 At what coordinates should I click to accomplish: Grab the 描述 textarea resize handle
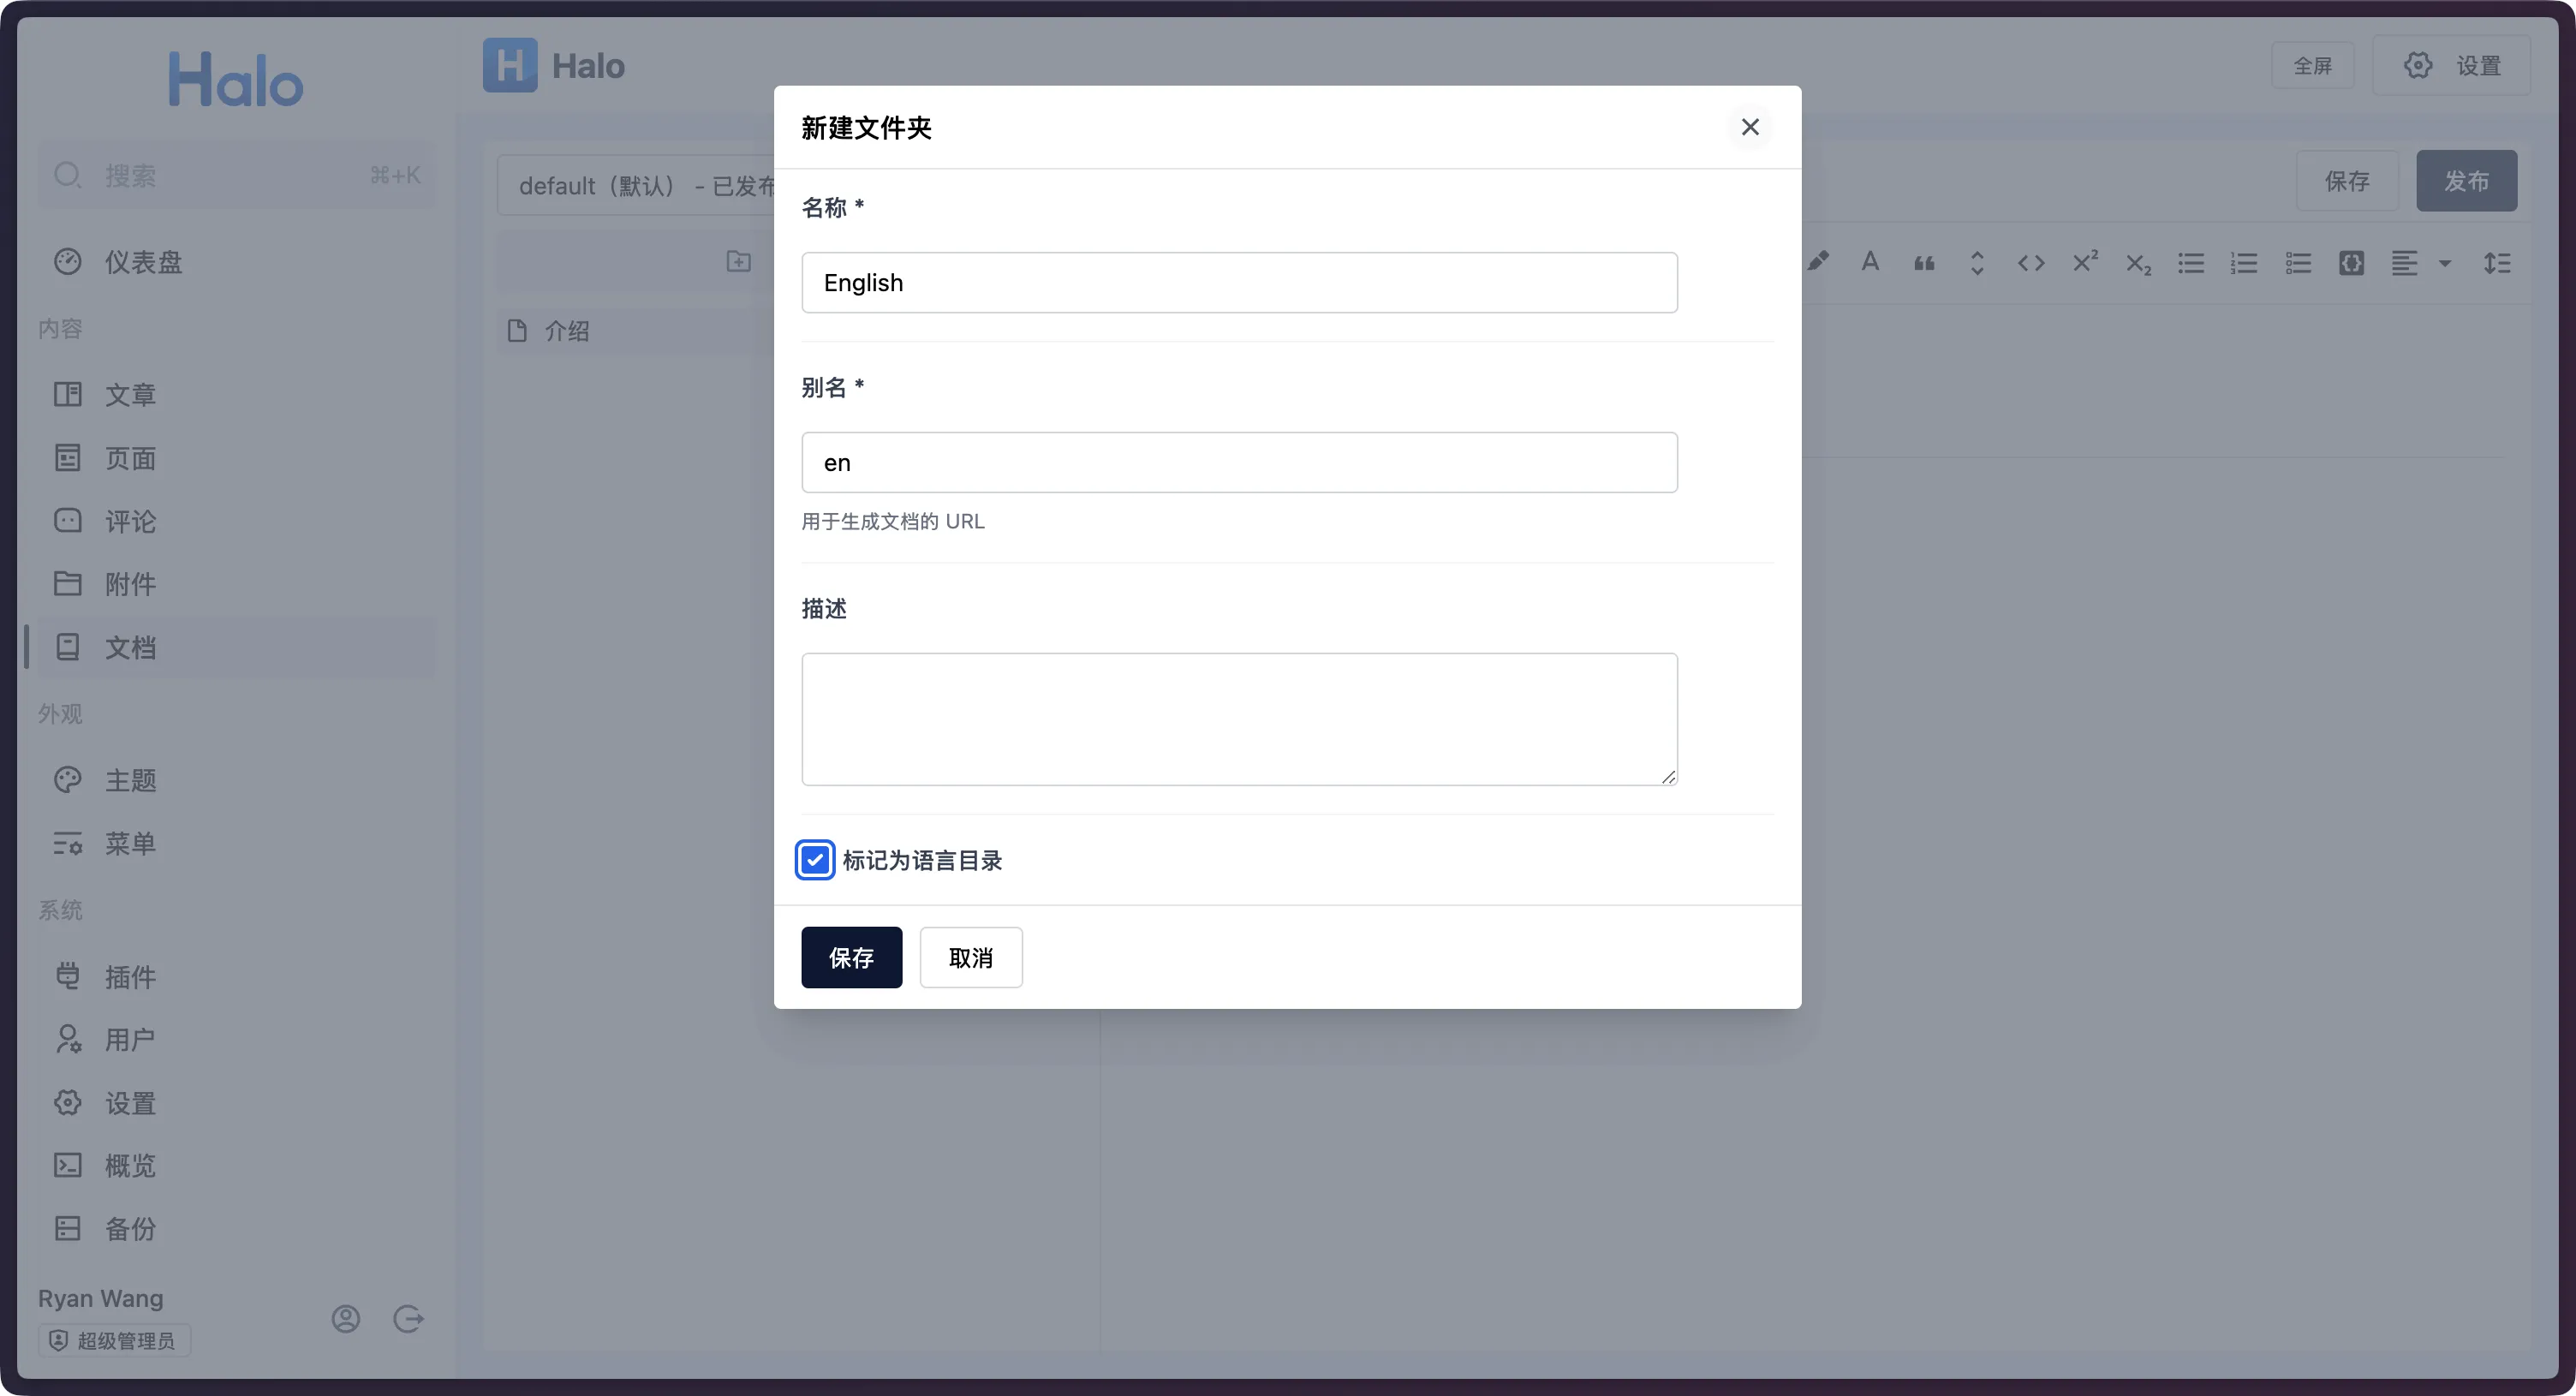(x=1668, y=776)
